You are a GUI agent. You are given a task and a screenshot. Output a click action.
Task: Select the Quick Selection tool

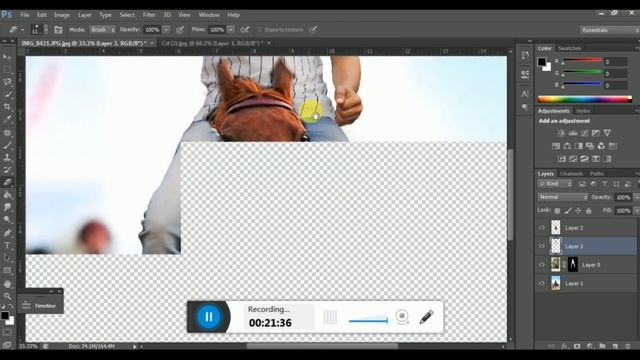(x=7, y=94)
